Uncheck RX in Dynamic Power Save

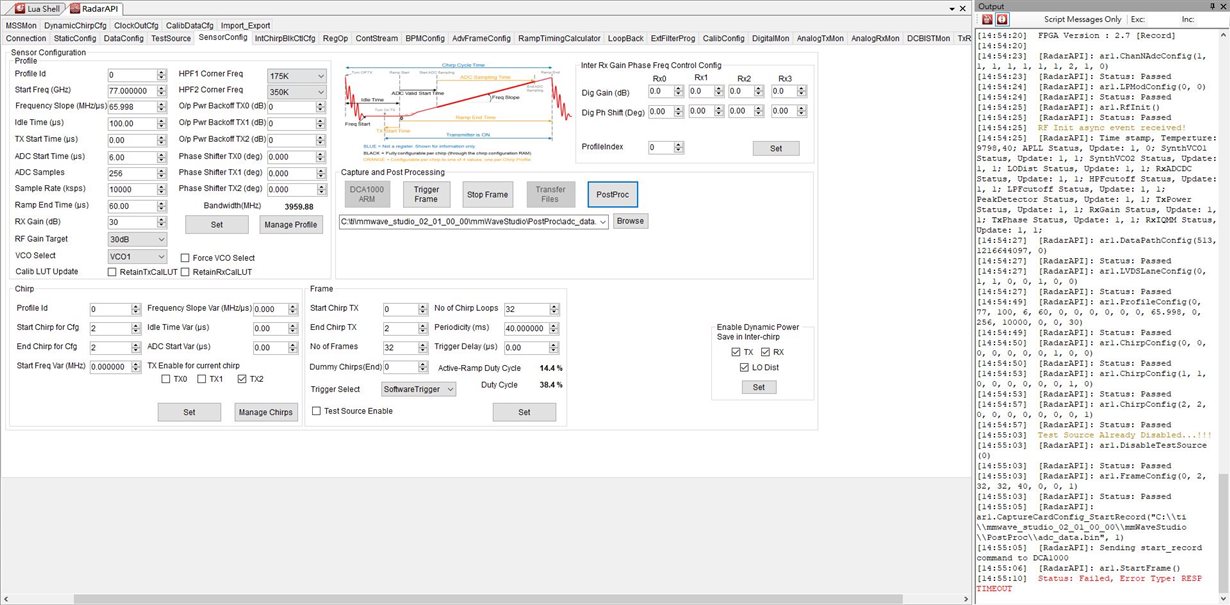[767, 352]
